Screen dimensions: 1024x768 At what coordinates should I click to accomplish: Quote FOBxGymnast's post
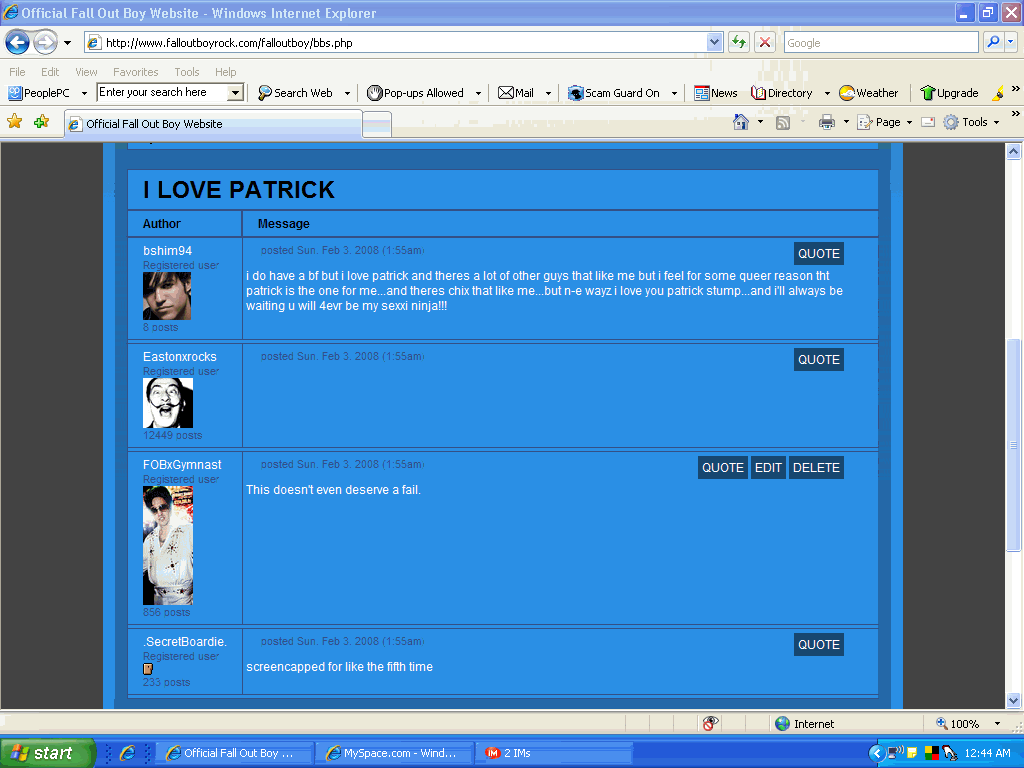coord(723,468)
